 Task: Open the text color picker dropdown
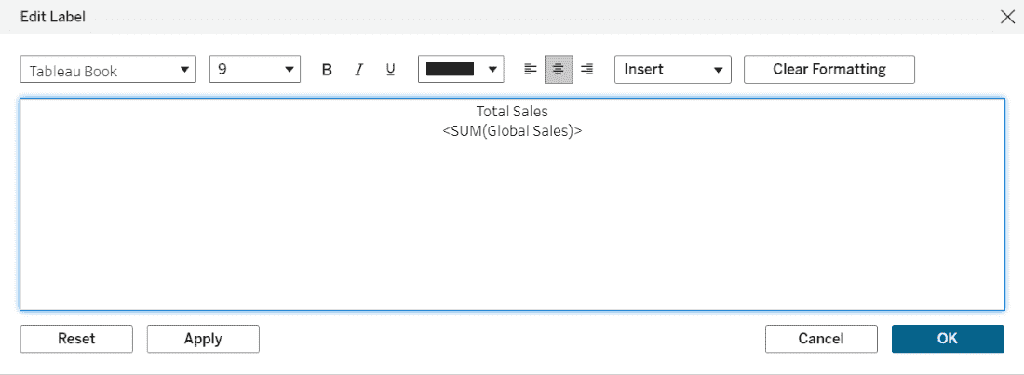[x=461, y=69]
